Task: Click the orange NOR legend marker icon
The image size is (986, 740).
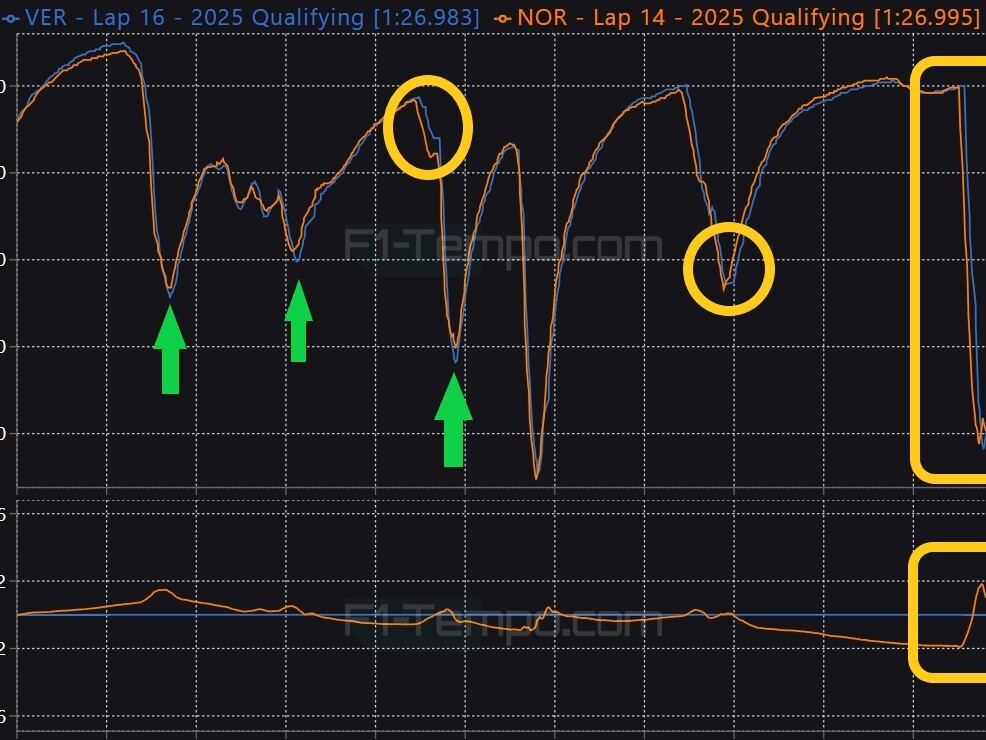Action: [x=503, y=17]
